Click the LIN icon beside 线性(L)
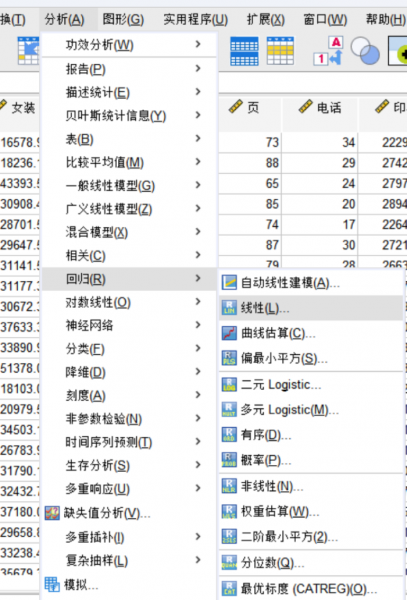 pyautogui.click(x=229, y=308)
